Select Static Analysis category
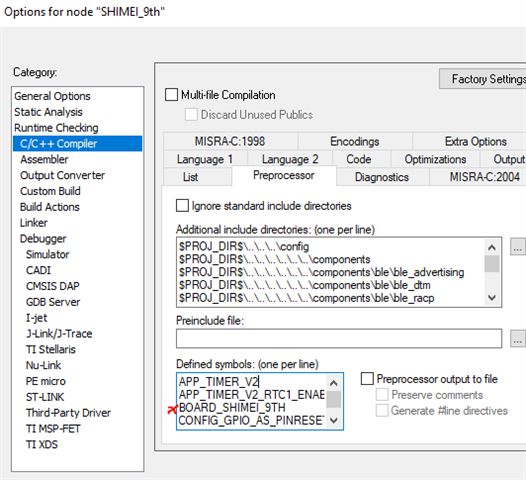 pos(48,112)
